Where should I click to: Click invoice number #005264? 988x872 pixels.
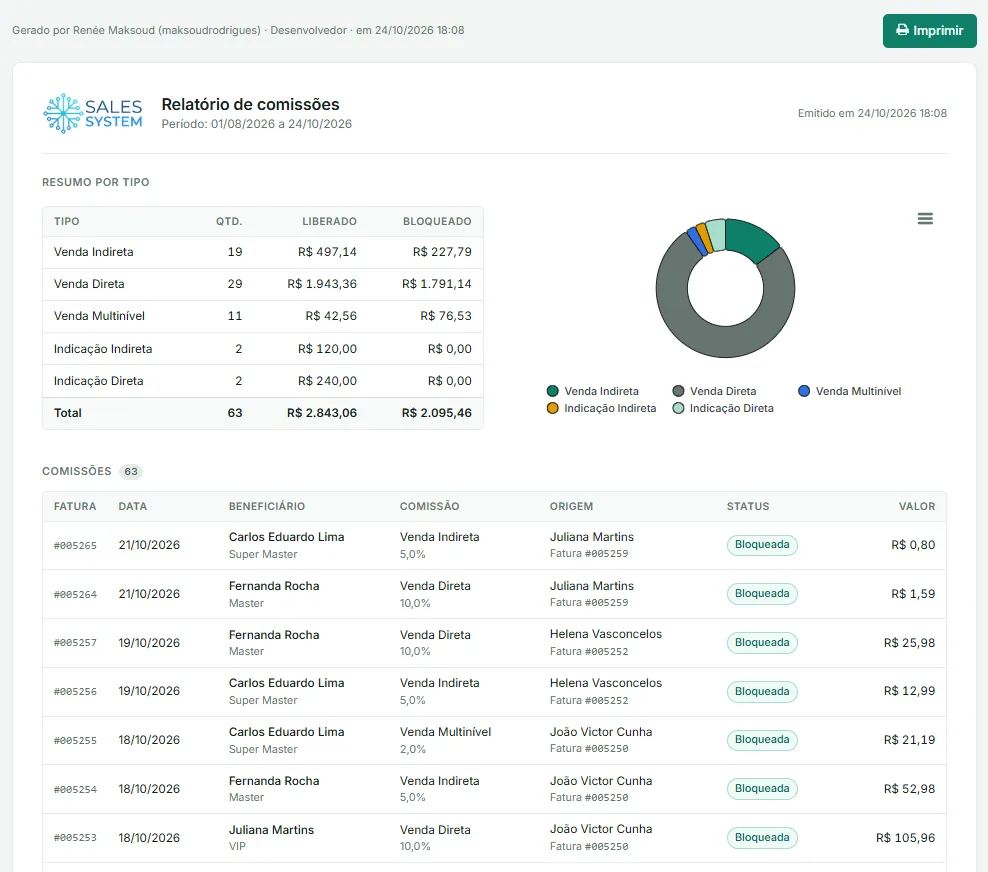pyautogui.click(x=76, y=594)
